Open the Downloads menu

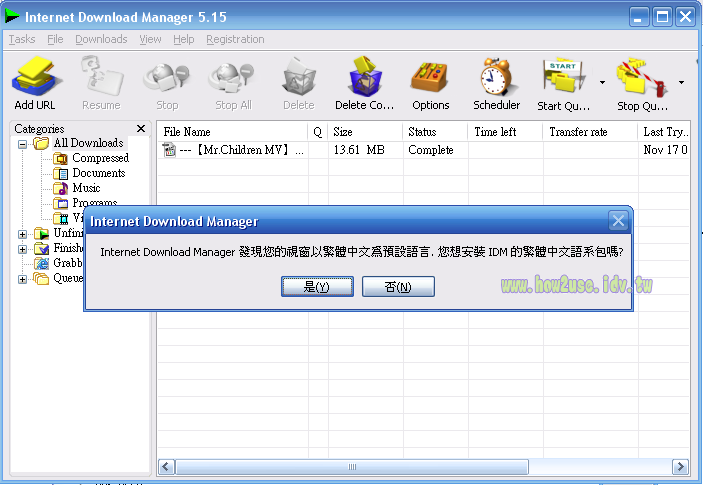point(101,39)
